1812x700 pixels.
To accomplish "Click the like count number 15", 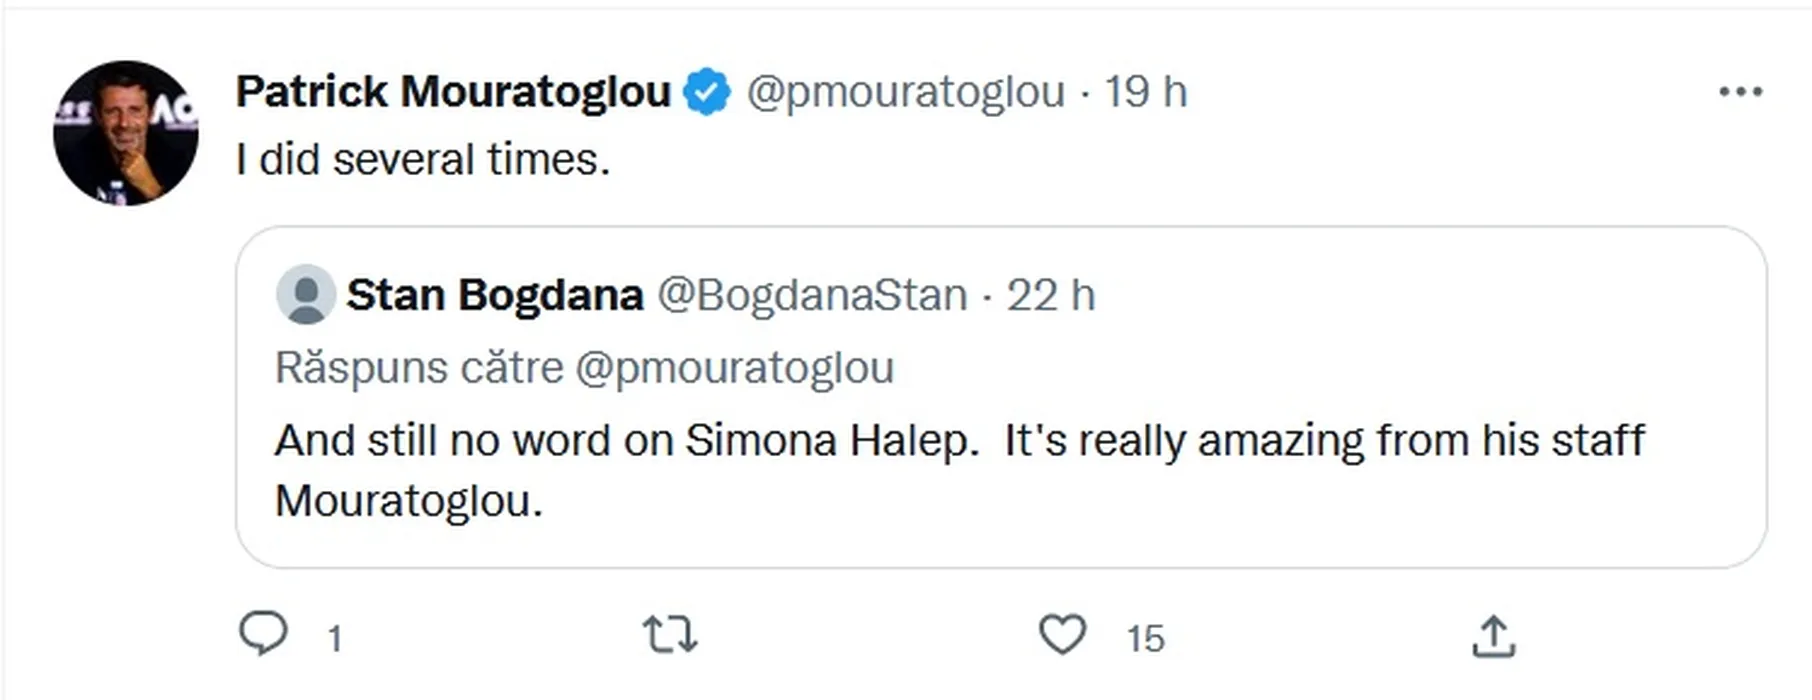I will point(1145,638).
